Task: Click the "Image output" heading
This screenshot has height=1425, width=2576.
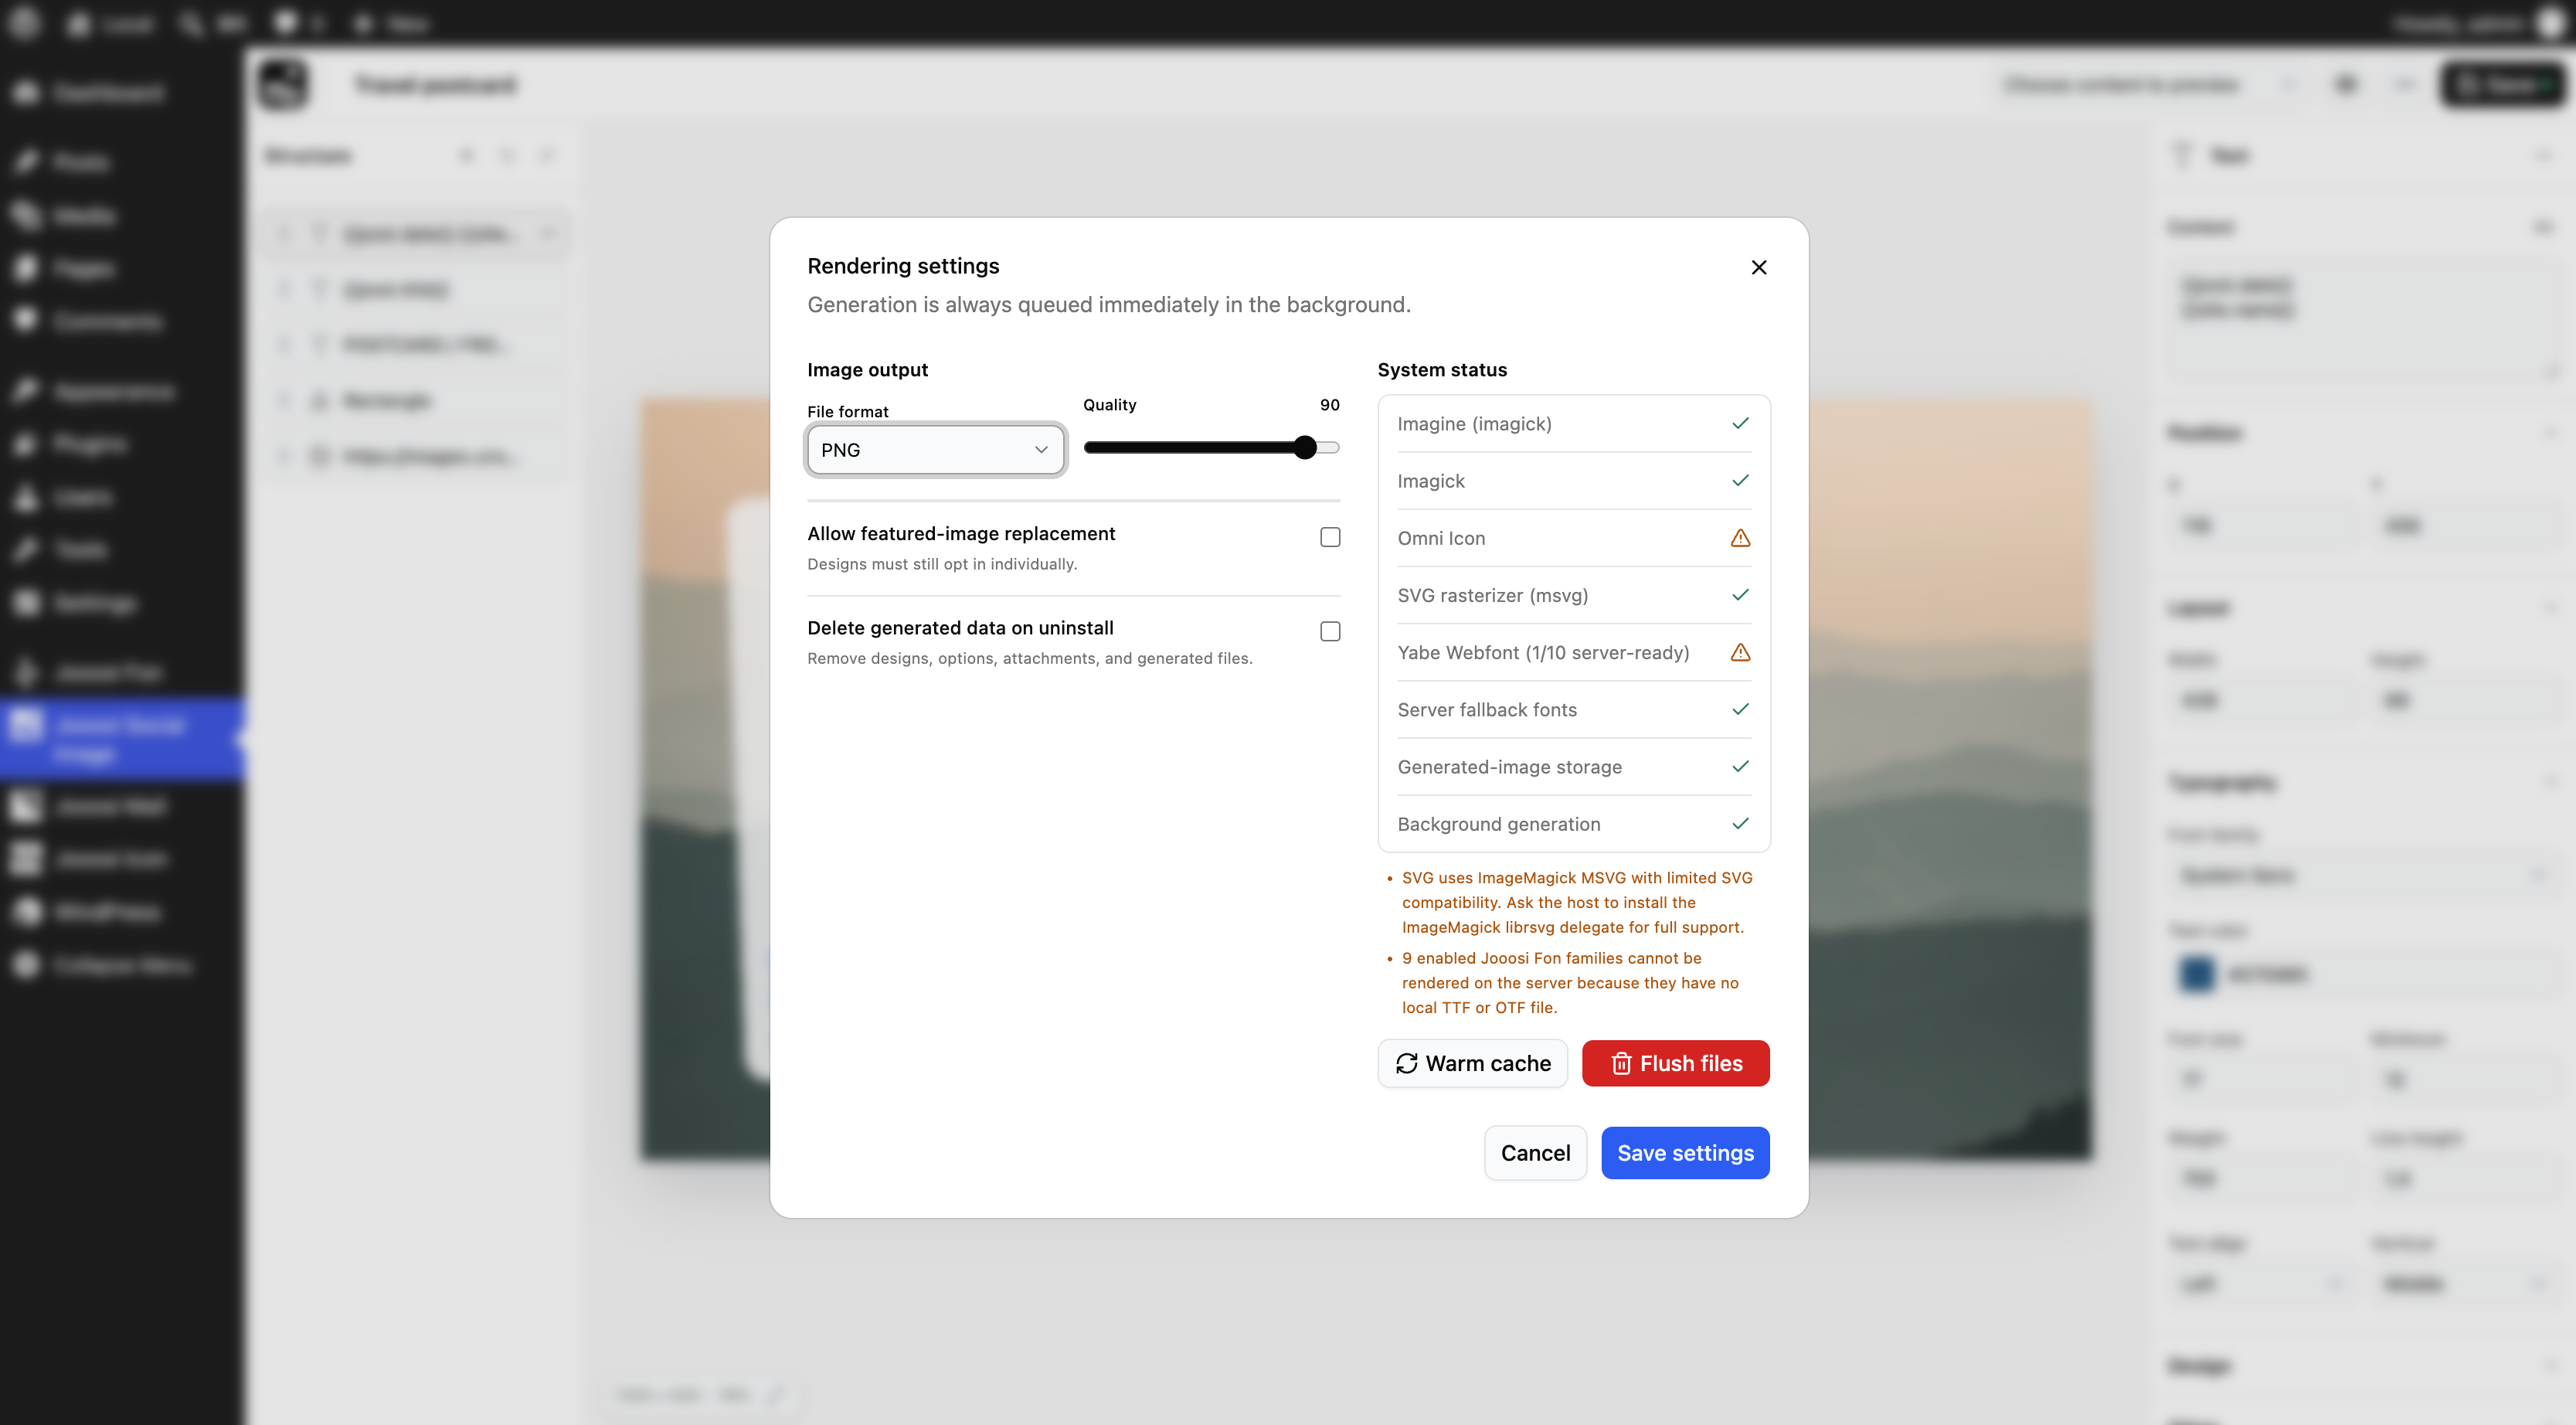Action: pos(867,370)
